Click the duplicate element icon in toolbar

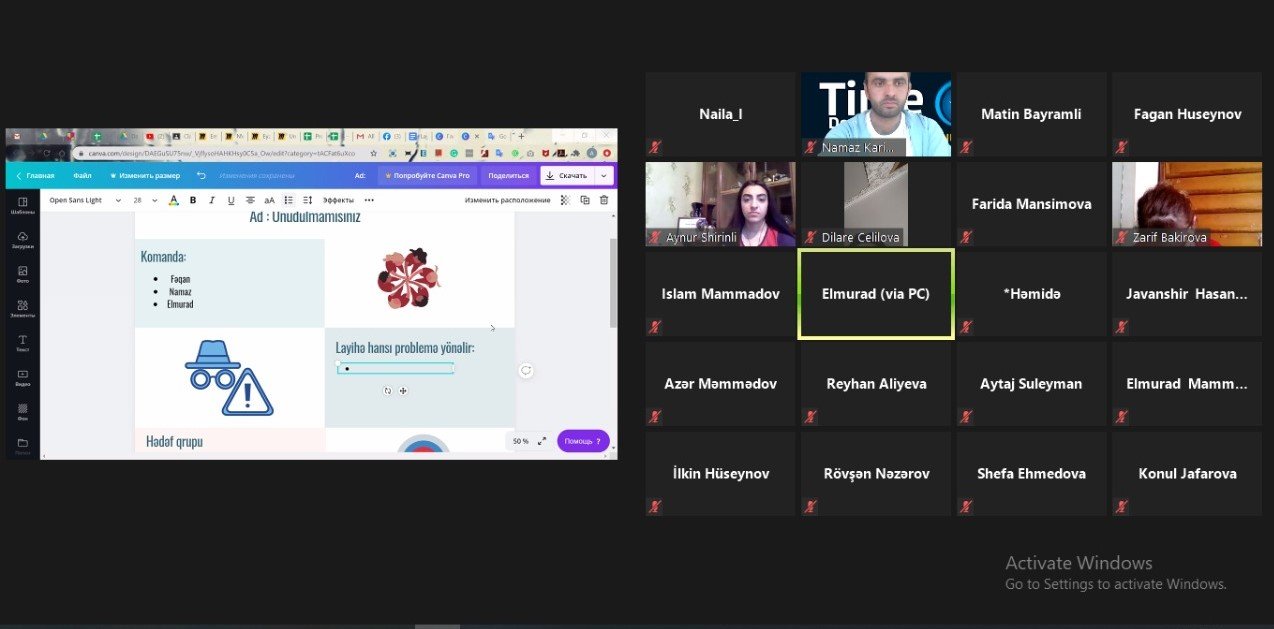pyautogui.click(x=585, y=200)
